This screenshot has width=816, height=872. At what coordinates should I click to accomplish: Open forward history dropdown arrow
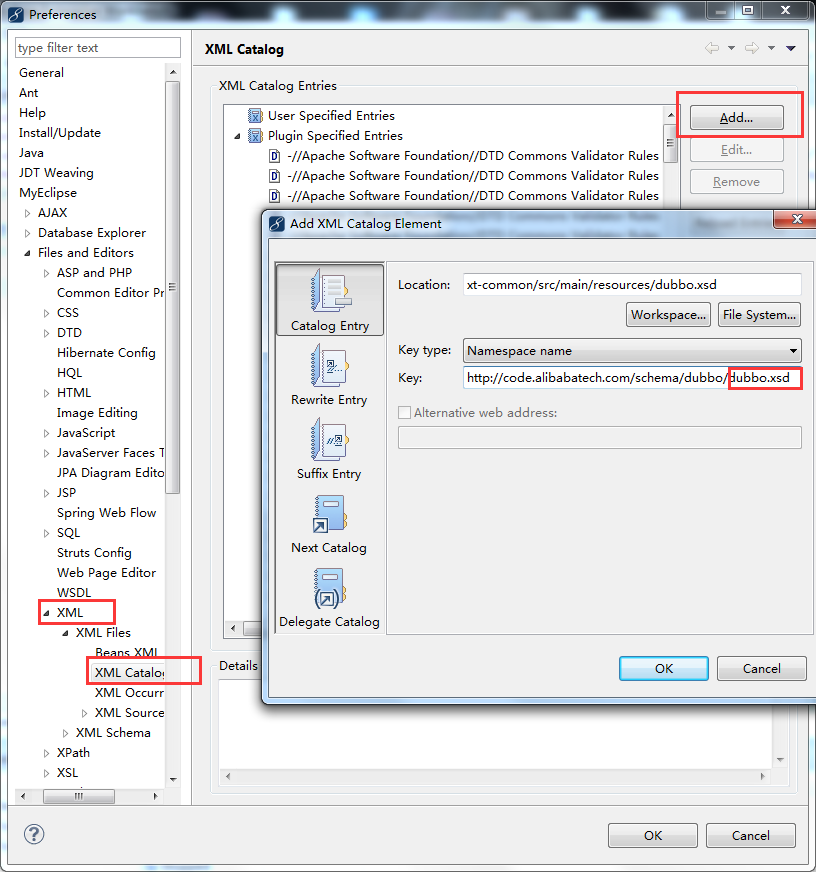tap(771, 48)
